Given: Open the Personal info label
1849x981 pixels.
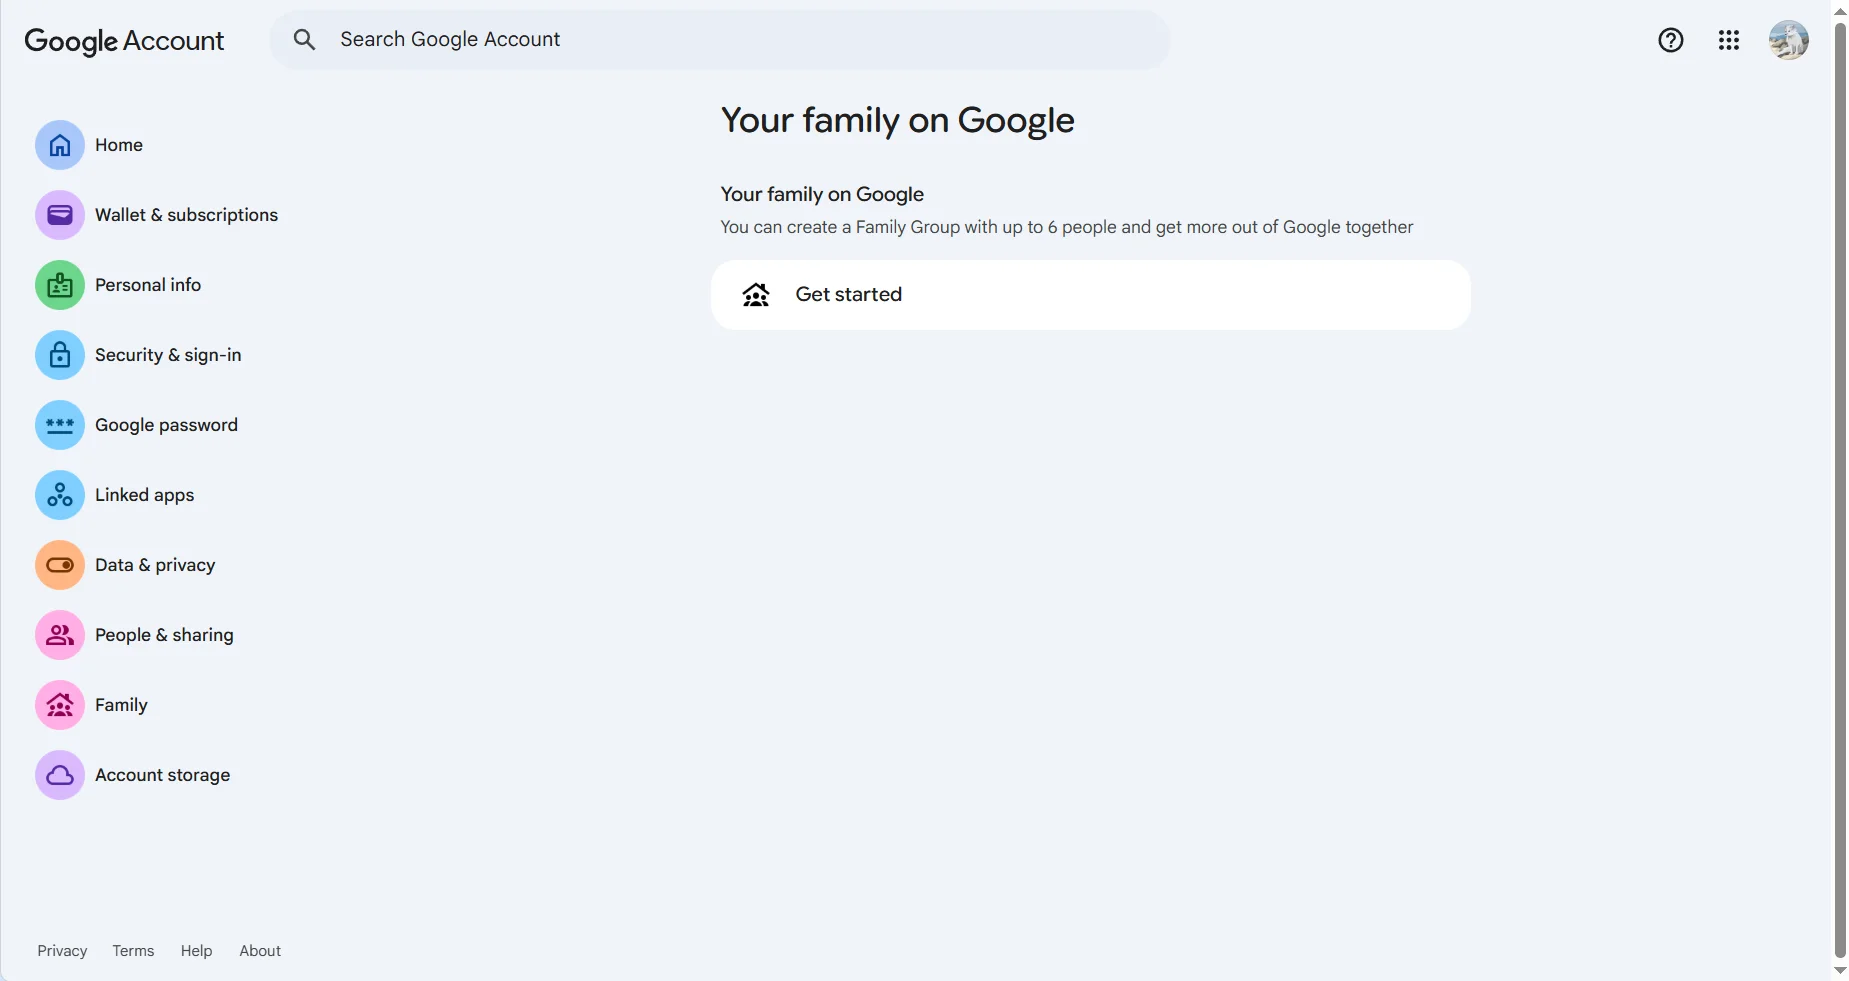Looking at the screenshot, I should click(148, 285).
